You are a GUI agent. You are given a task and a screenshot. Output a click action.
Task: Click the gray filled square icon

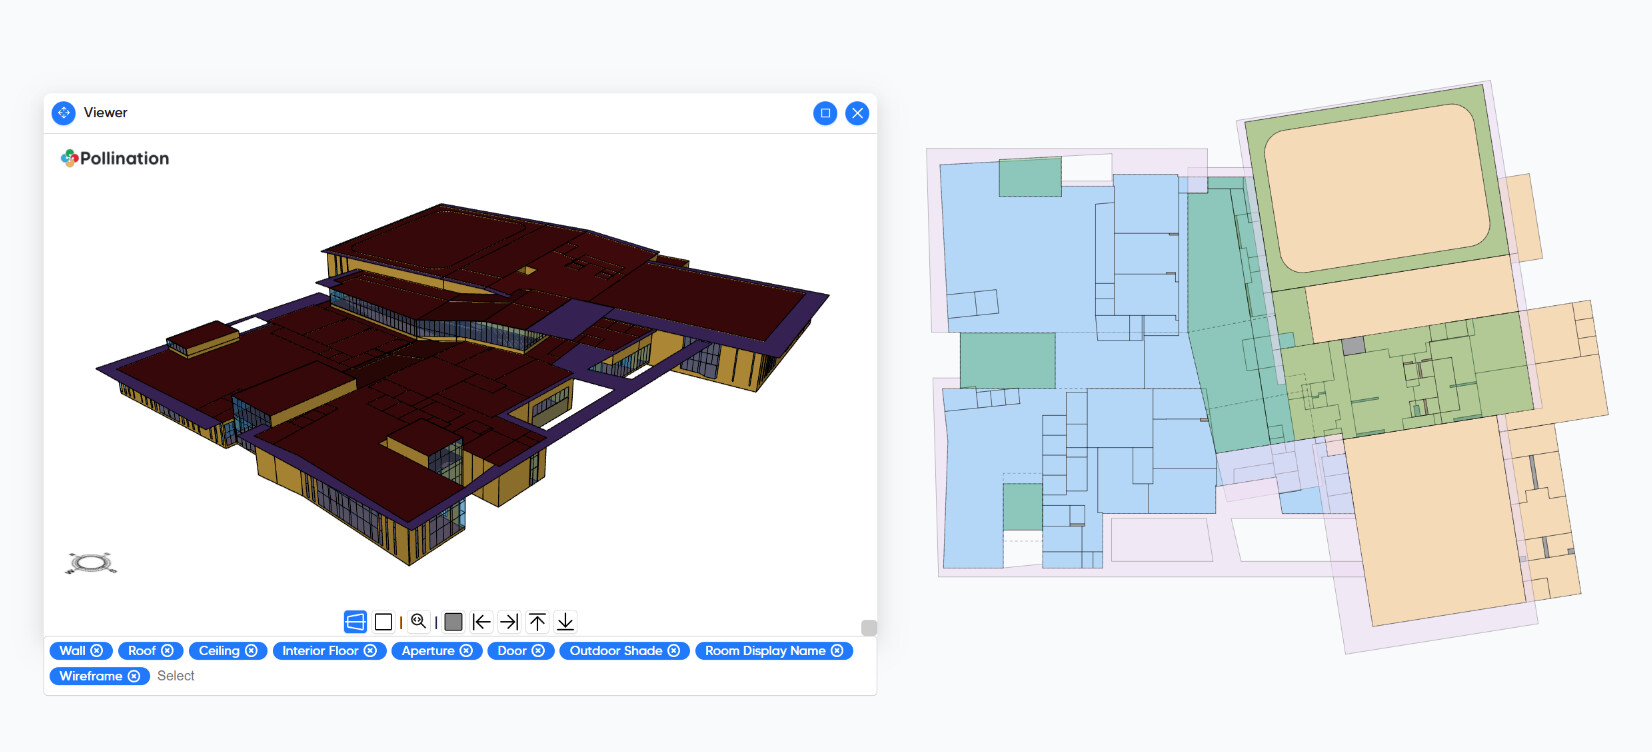click(453, 622)
